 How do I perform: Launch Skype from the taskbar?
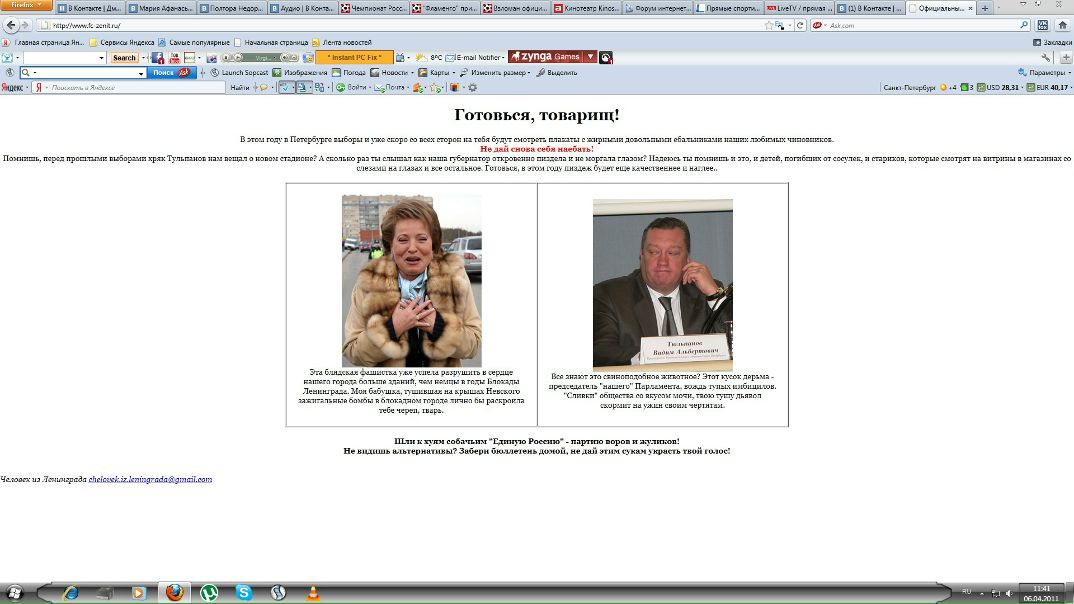point(244,593)
